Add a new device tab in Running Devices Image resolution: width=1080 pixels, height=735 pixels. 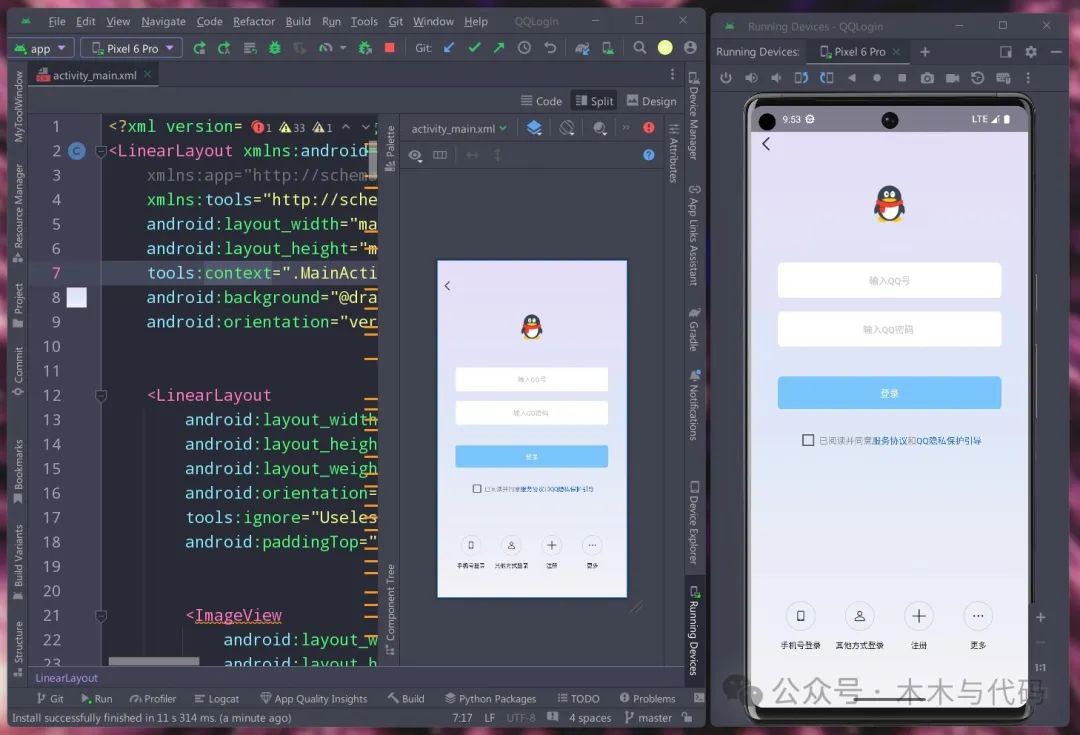925,52
